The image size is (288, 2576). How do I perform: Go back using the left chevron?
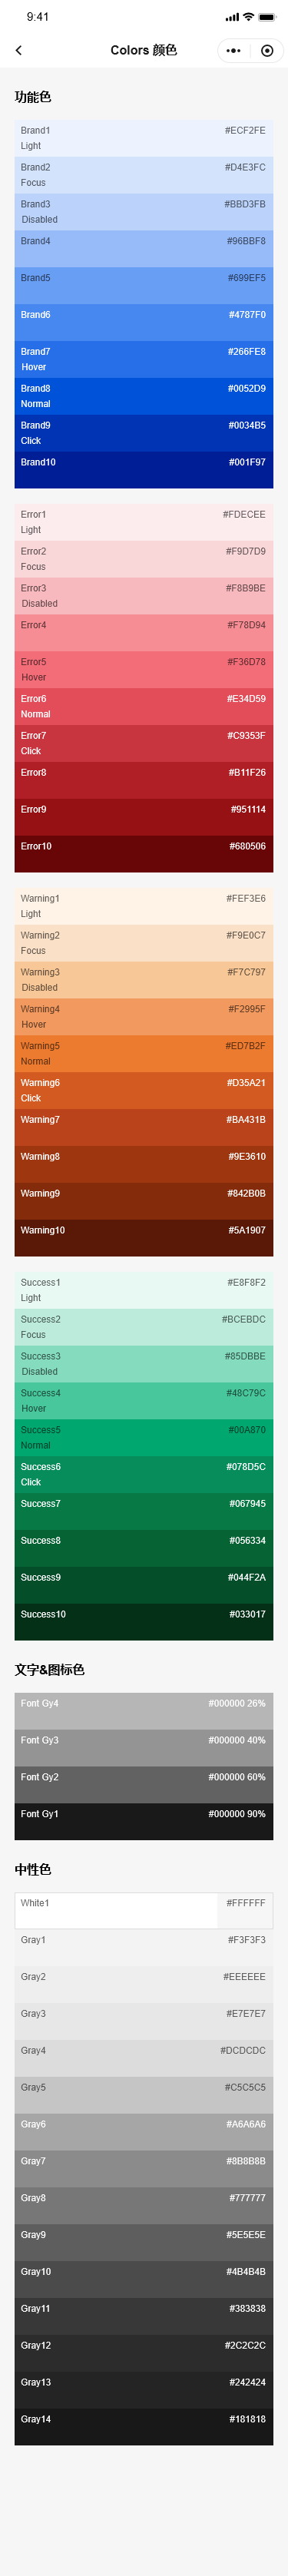tap(18, 50)
